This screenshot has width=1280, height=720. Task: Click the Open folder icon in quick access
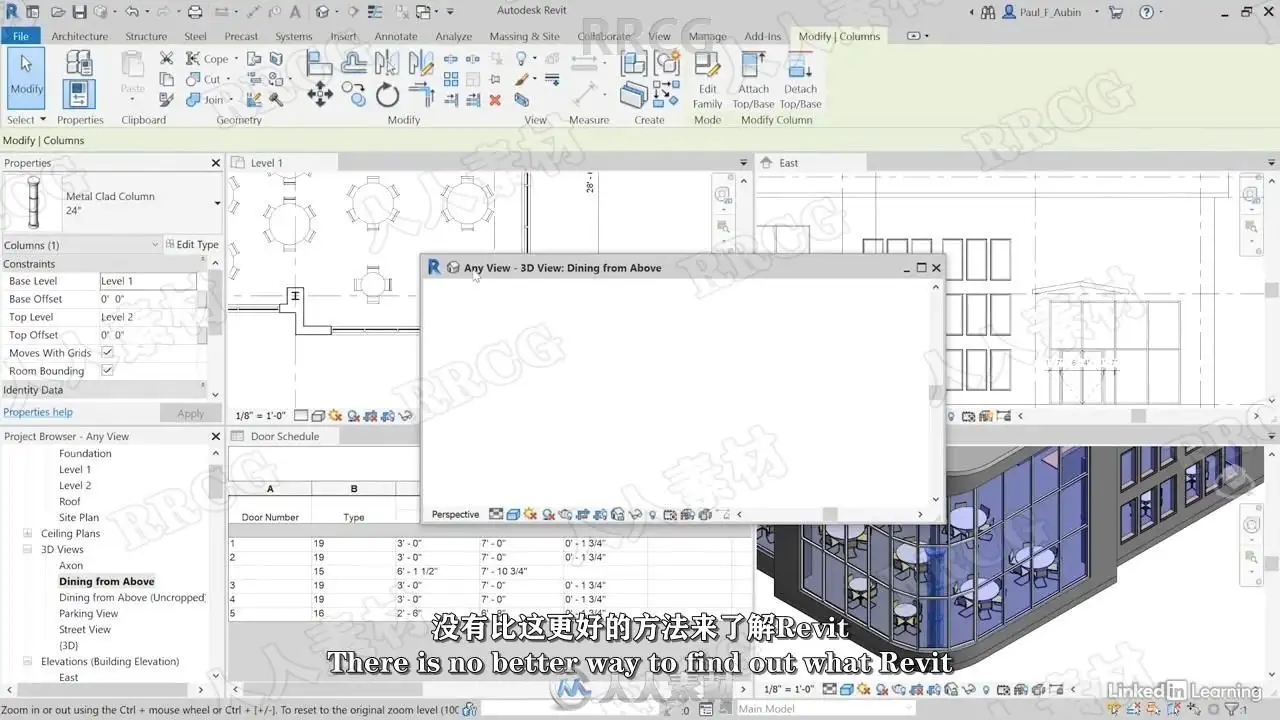[x=56, y=12]
